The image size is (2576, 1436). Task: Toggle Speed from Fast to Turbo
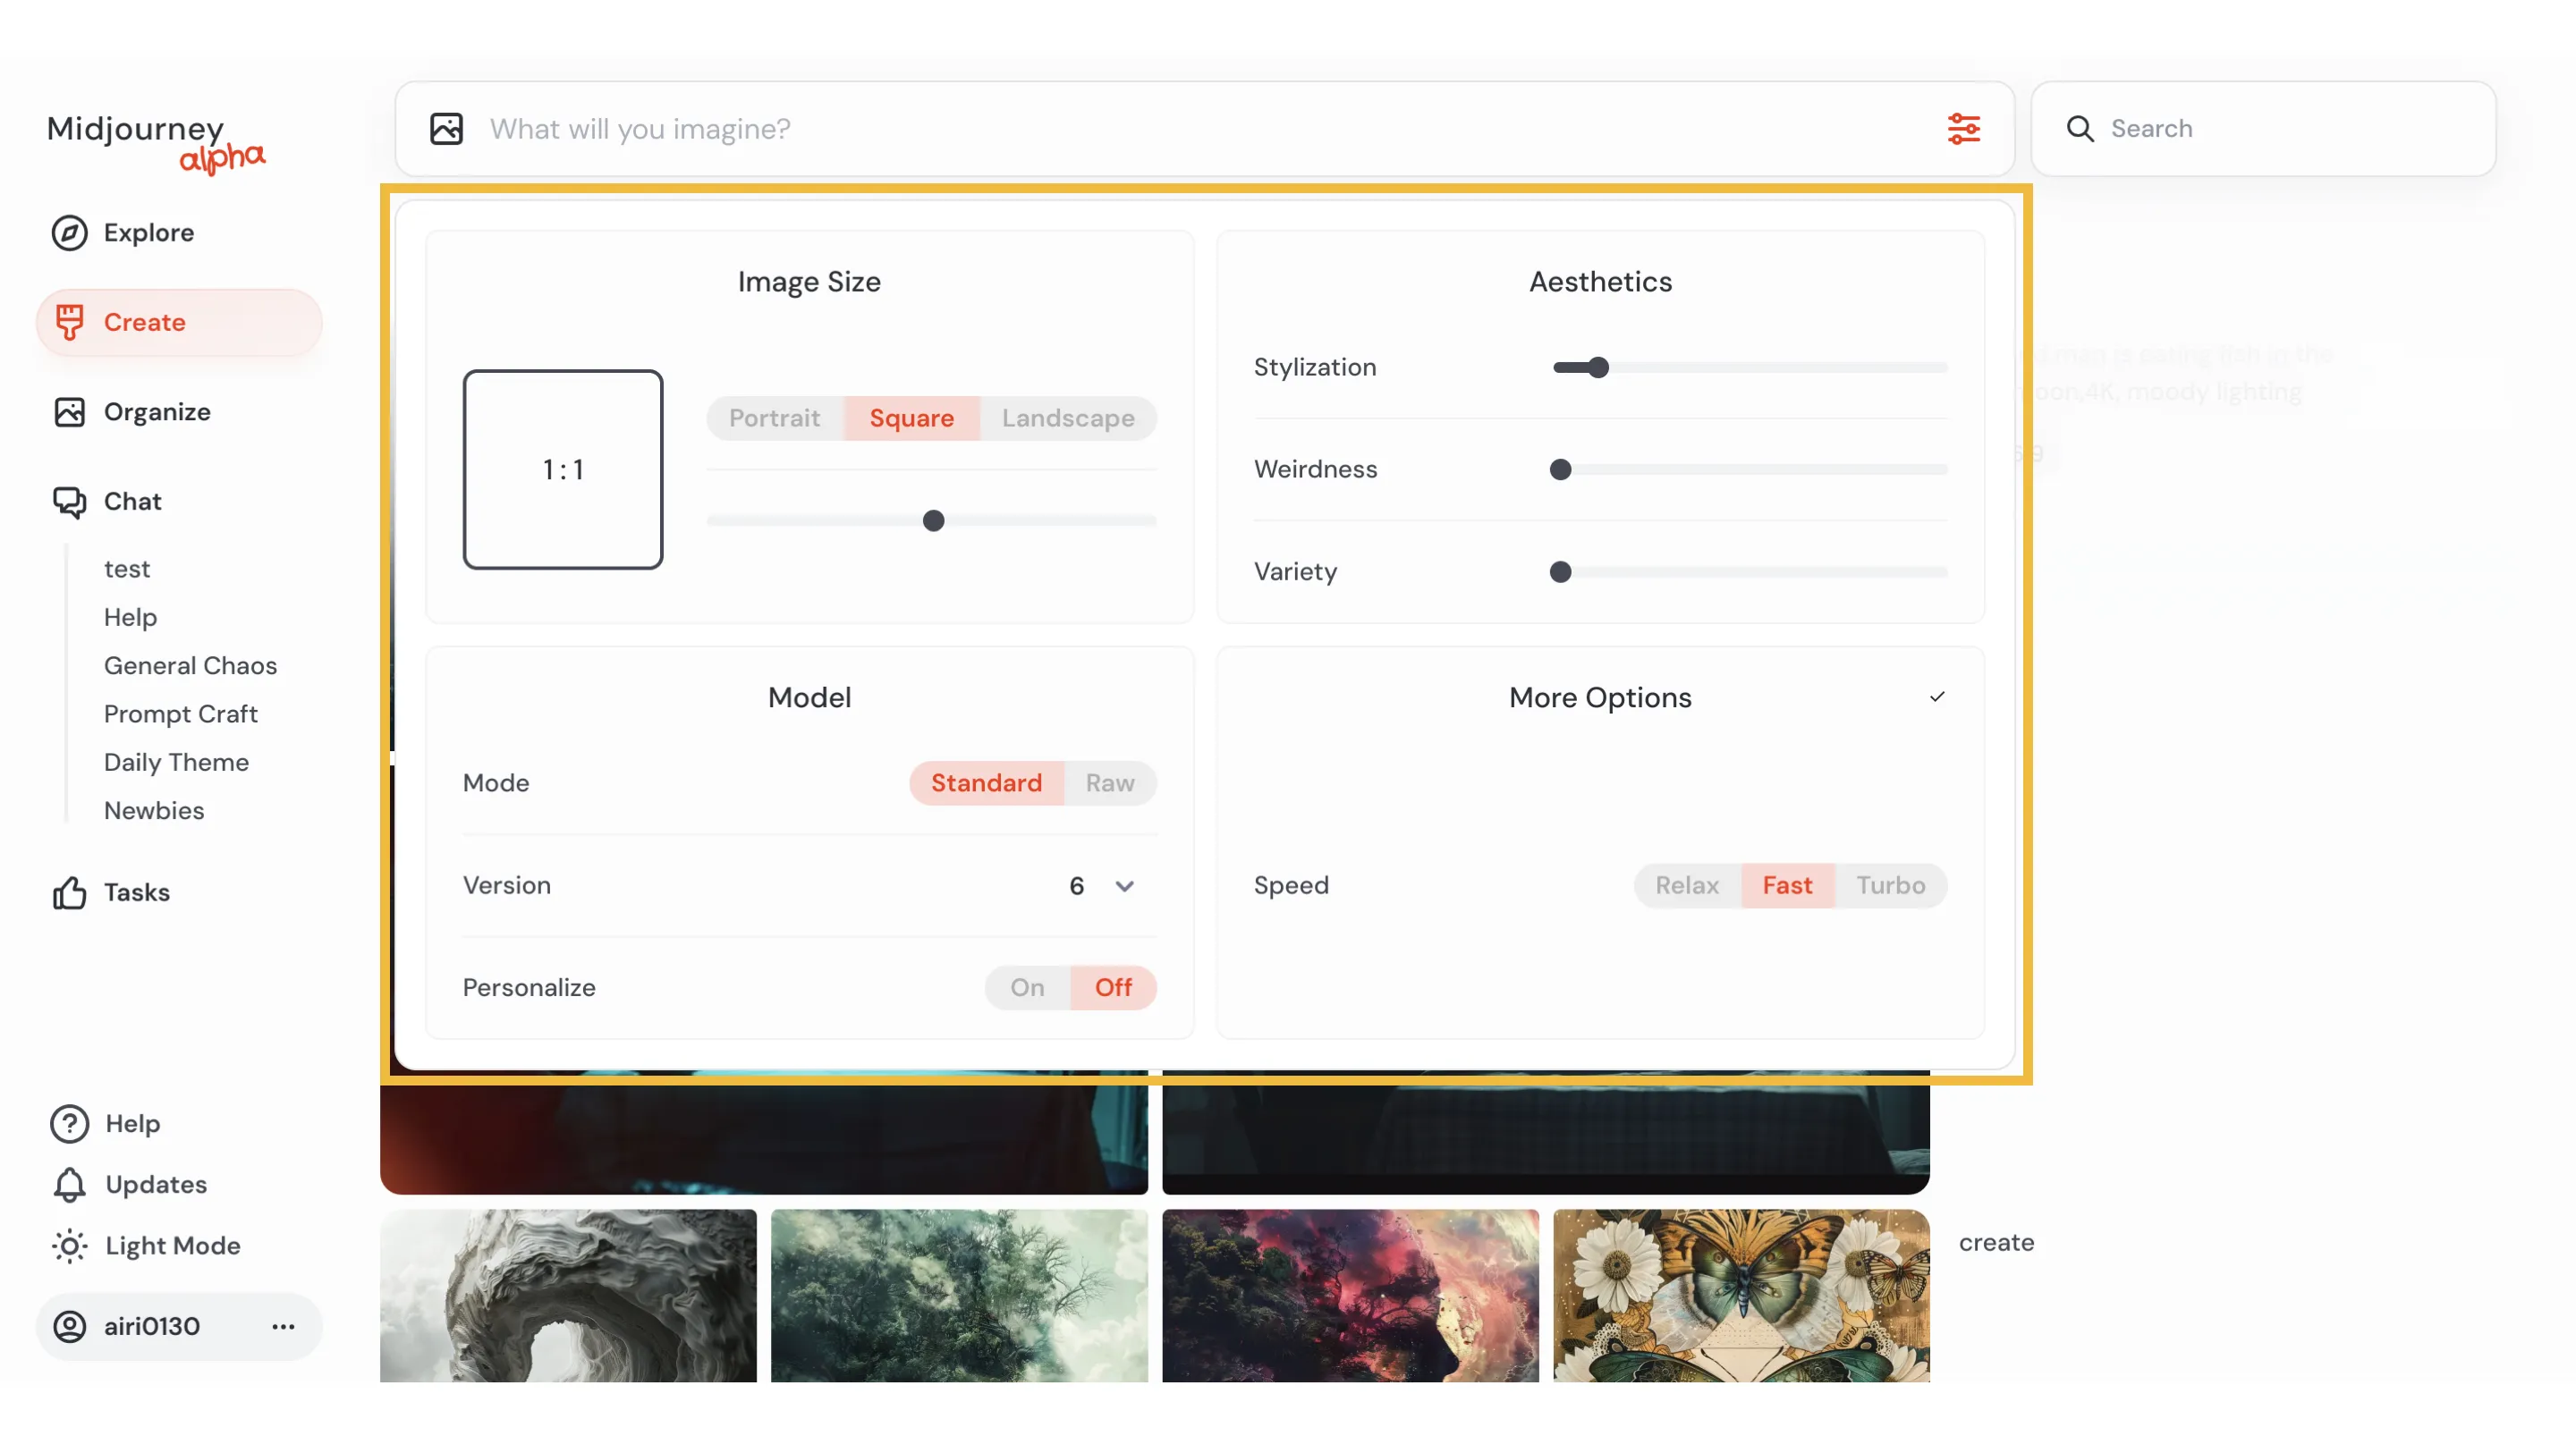click(x=1890, y=884)
